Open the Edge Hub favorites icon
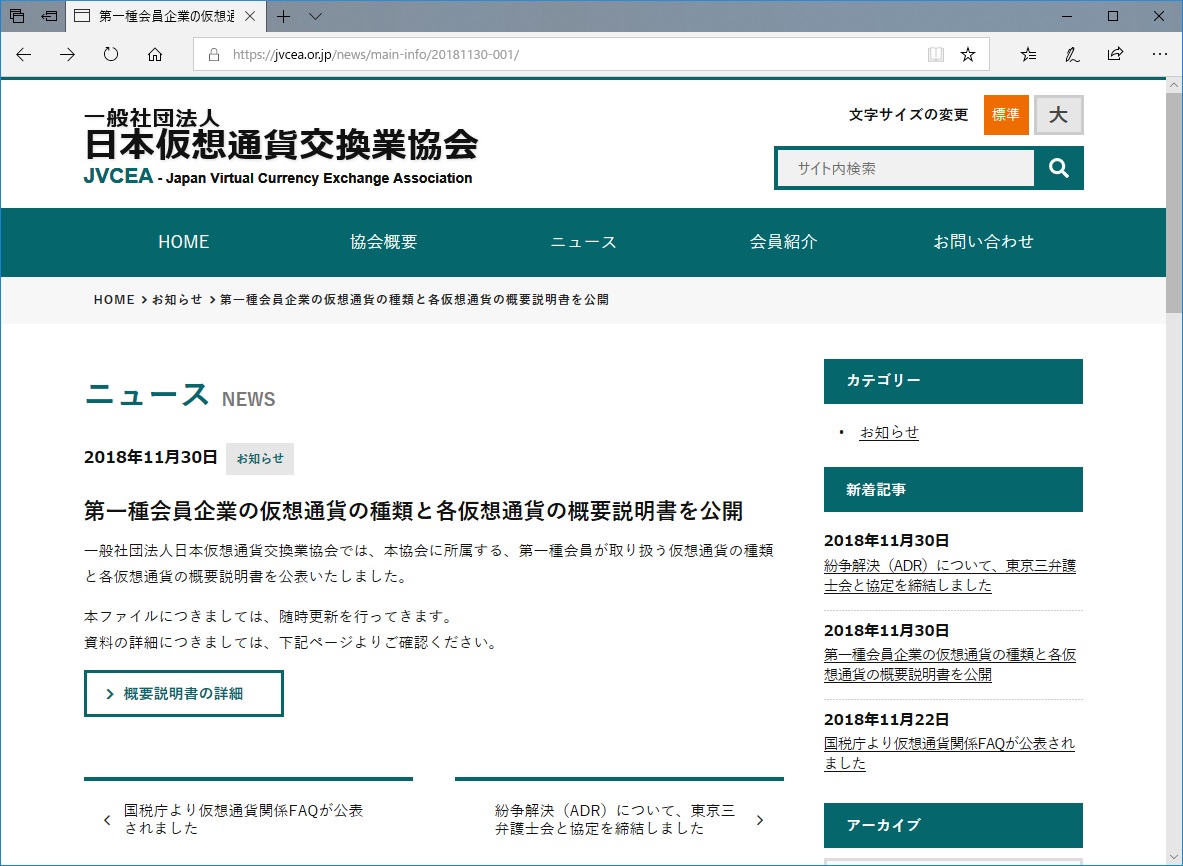 click(x=1028, y=54)
